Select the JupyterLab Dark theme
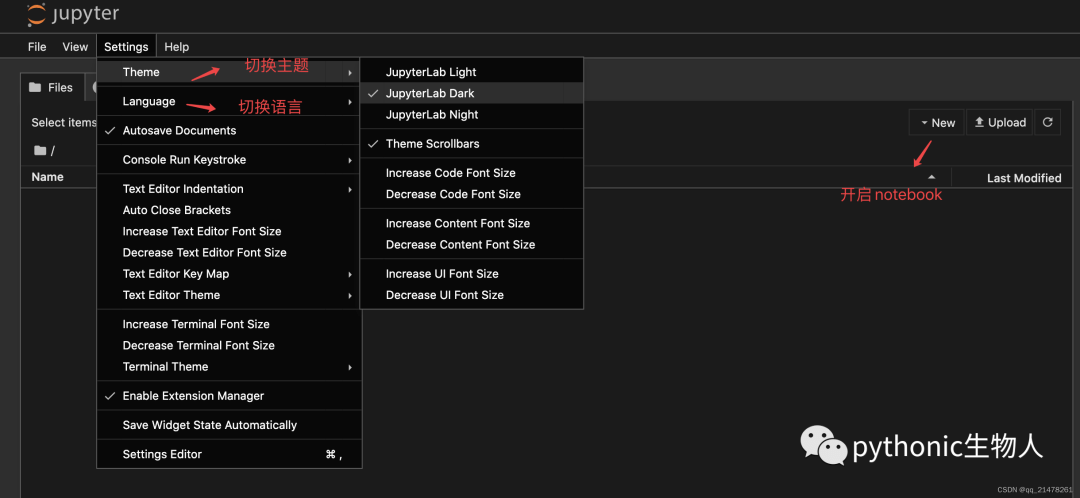Screen dimensions: 1080x498 [x=430, y=93]
